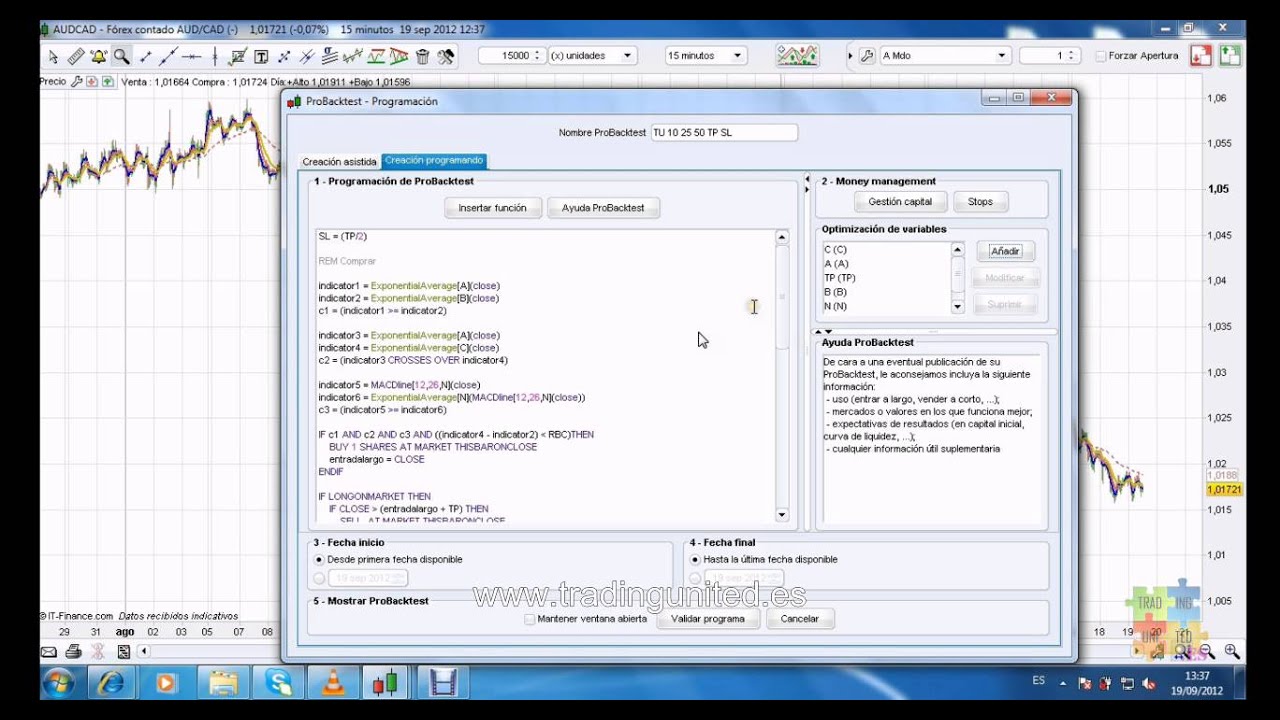The image size is (1280, 720).
Task: Select the custom start date radio button
Action: coord(319,578)
